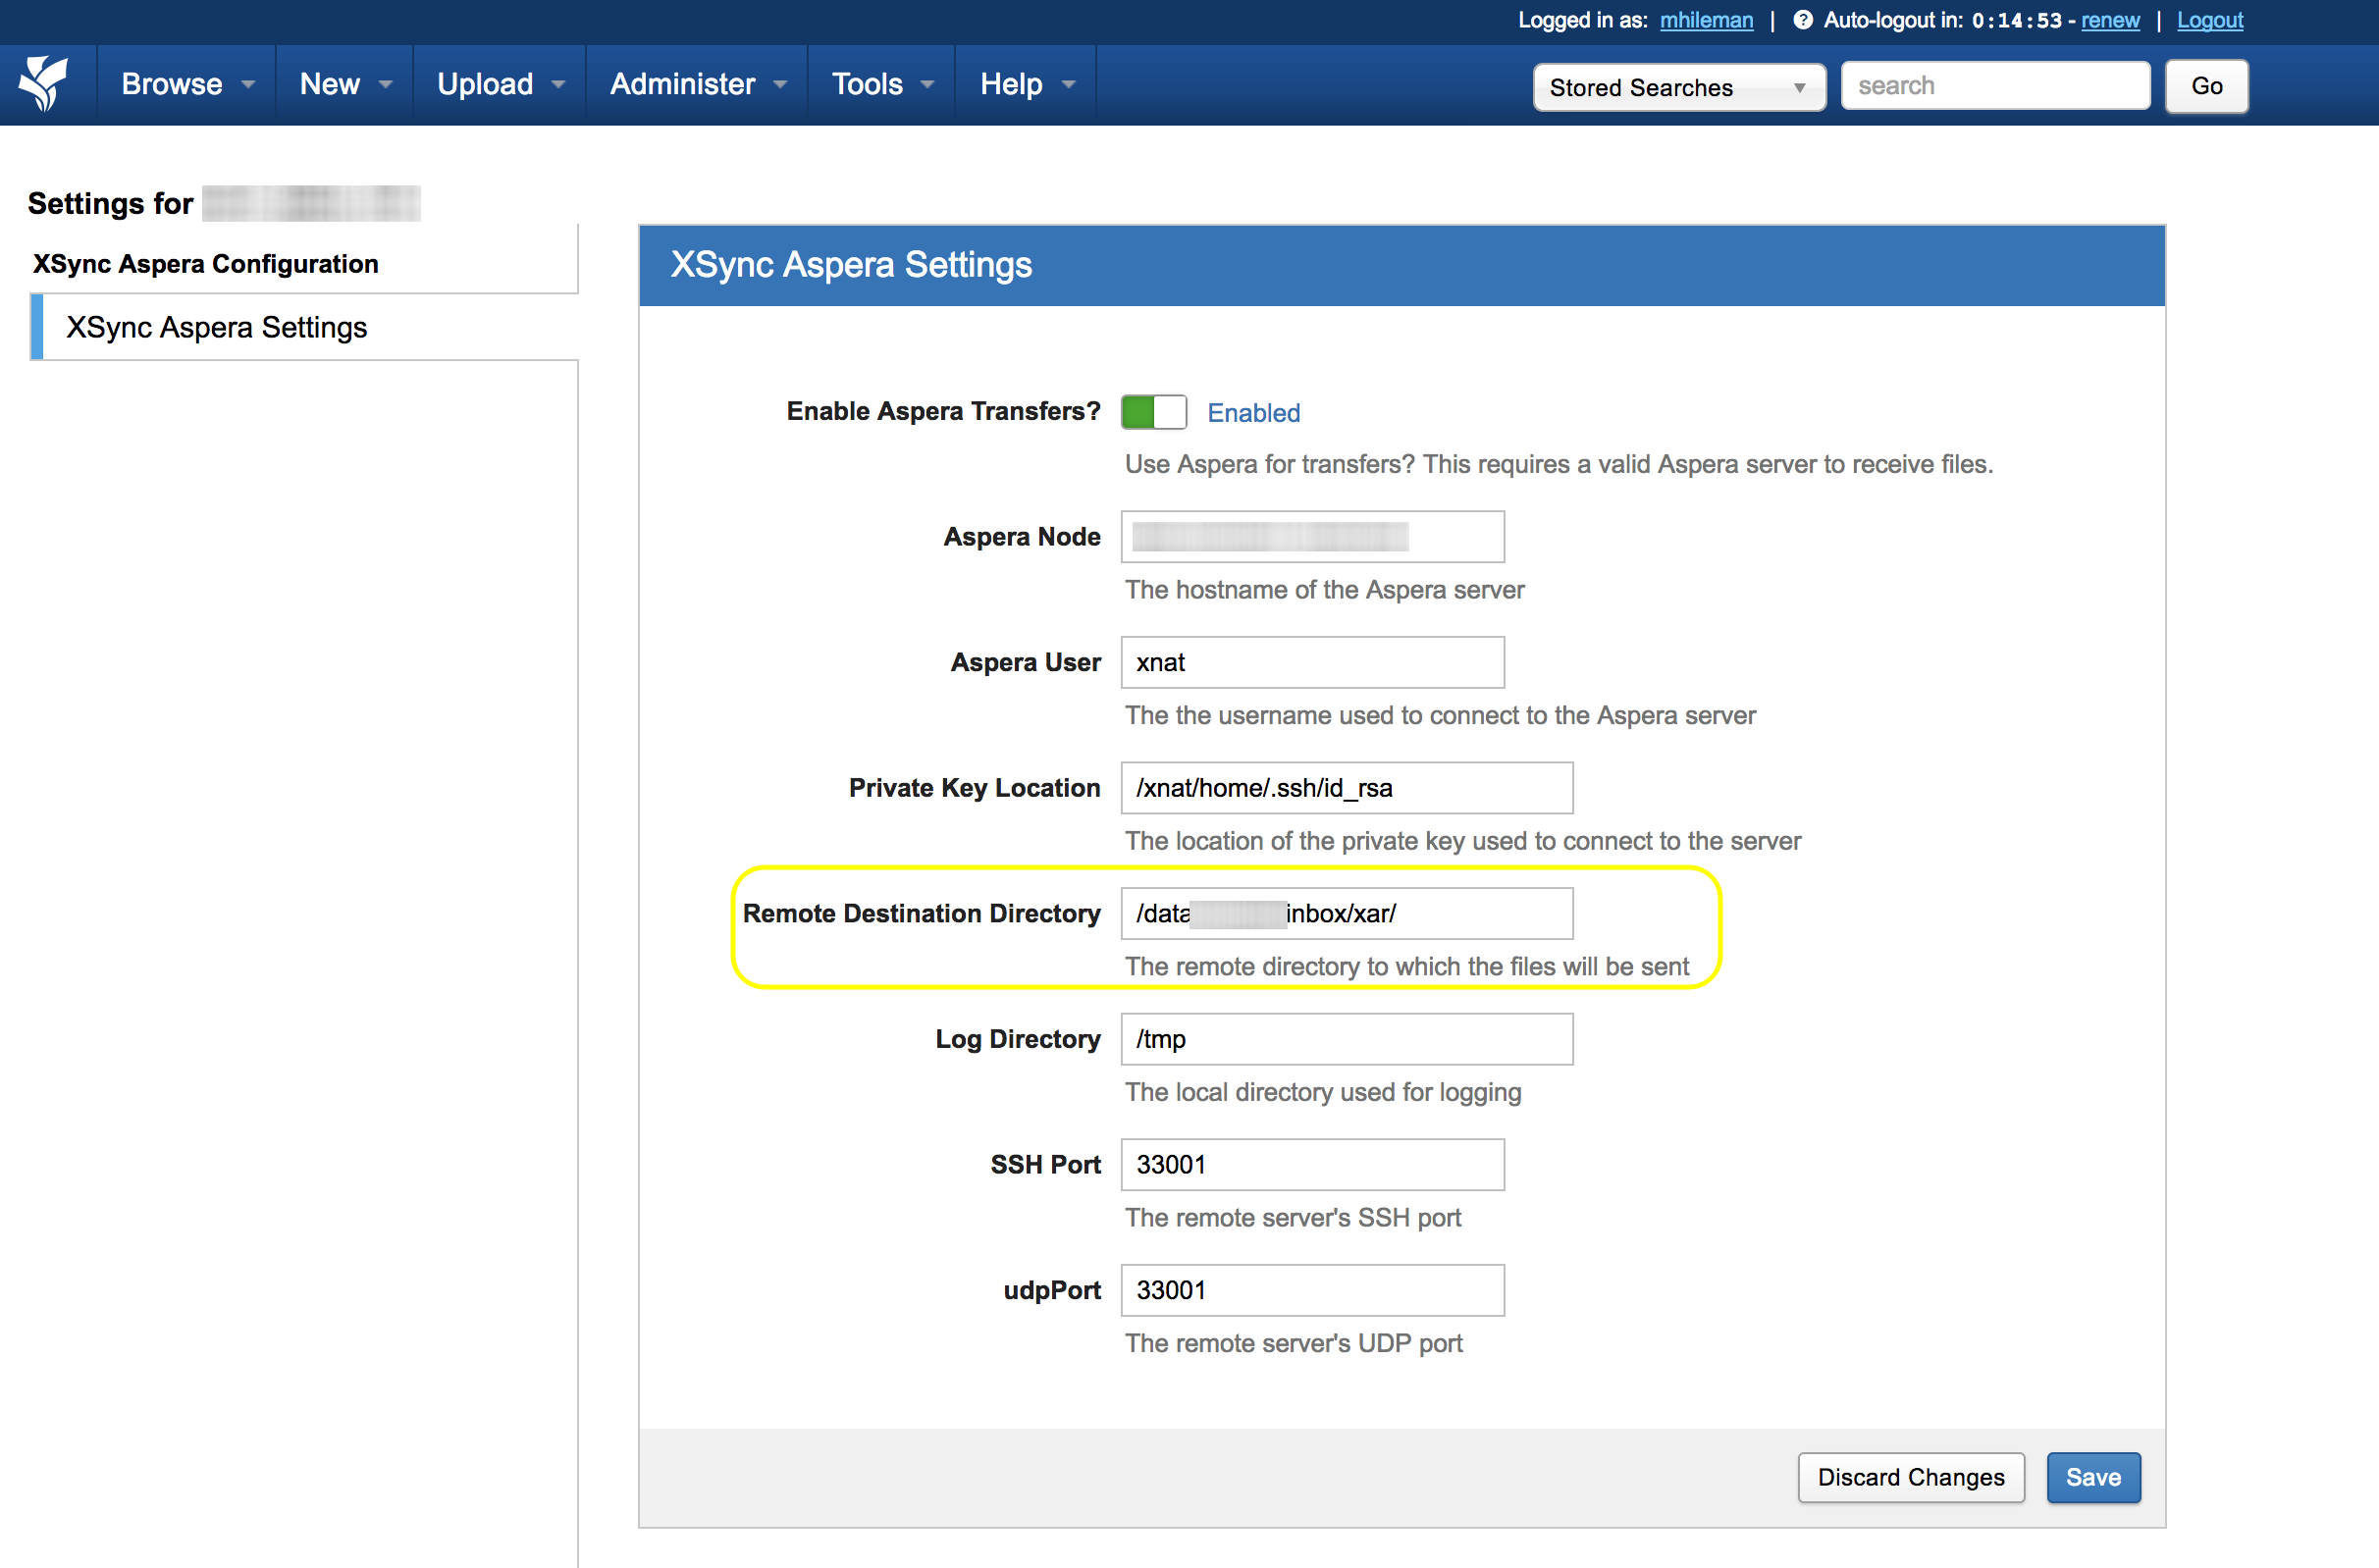The height and width of the screenshot is (1568, 2379).
Task: Toggle the Enable Aspera Transfers switch
Action: (1153, 412)
